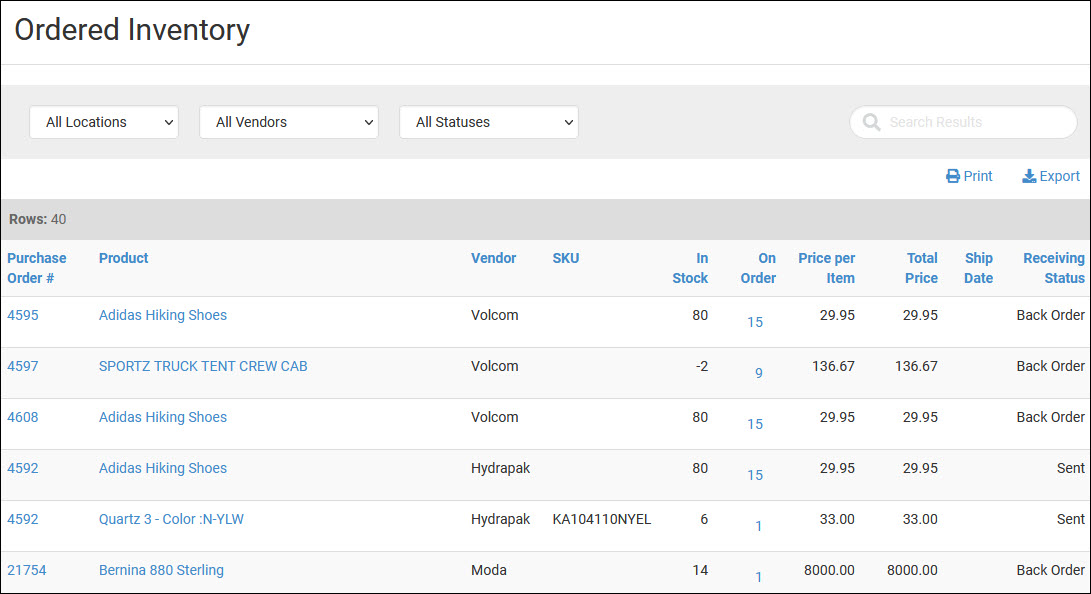
Task: Sort by SKU column header
Action: click(x=565, y=258)
